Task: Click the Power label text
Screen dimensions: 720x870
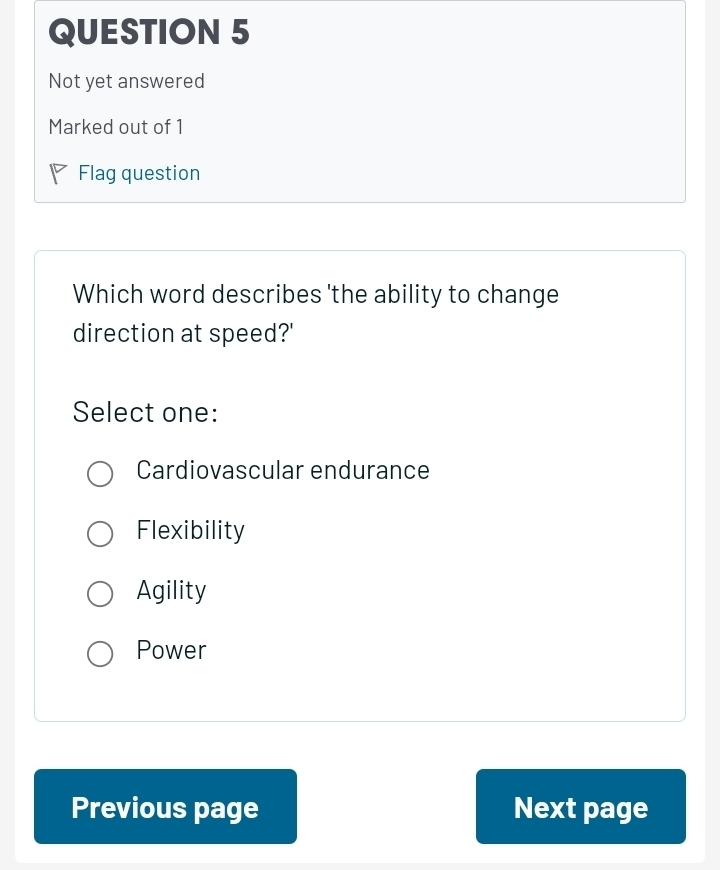Action: 171,650
